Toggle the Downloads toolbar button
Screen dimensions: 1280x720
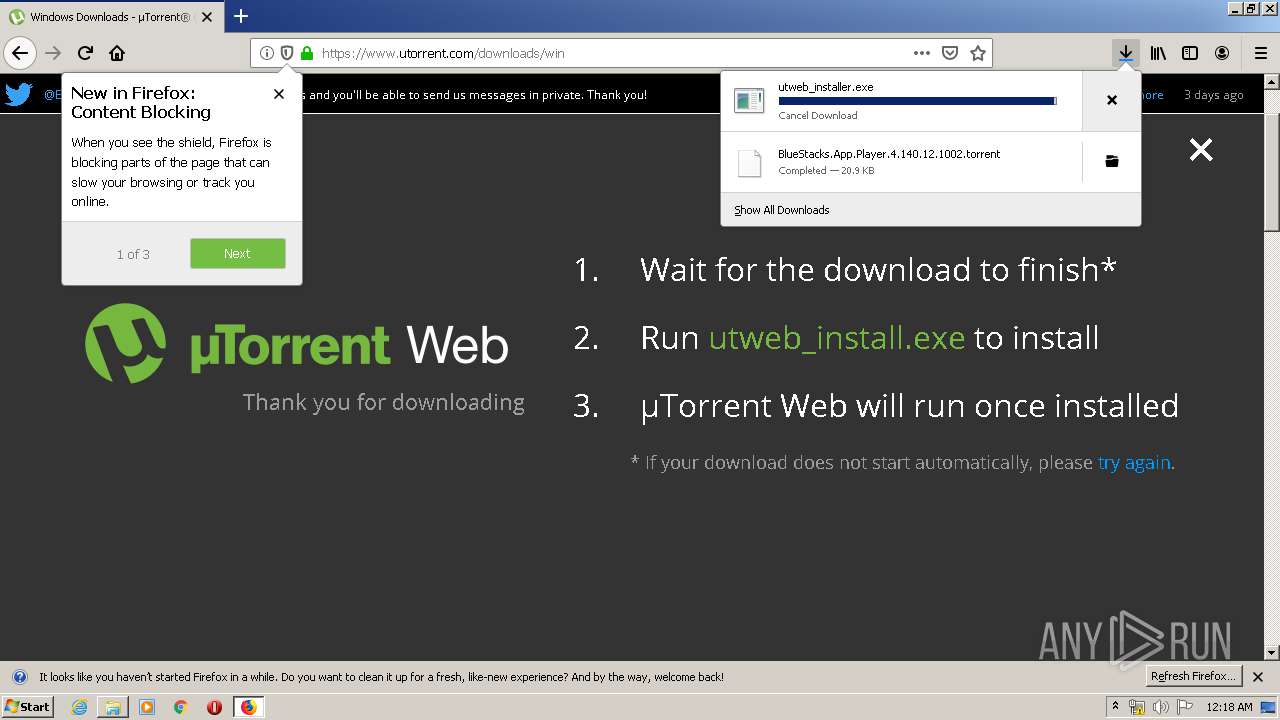pos(1126,53)
